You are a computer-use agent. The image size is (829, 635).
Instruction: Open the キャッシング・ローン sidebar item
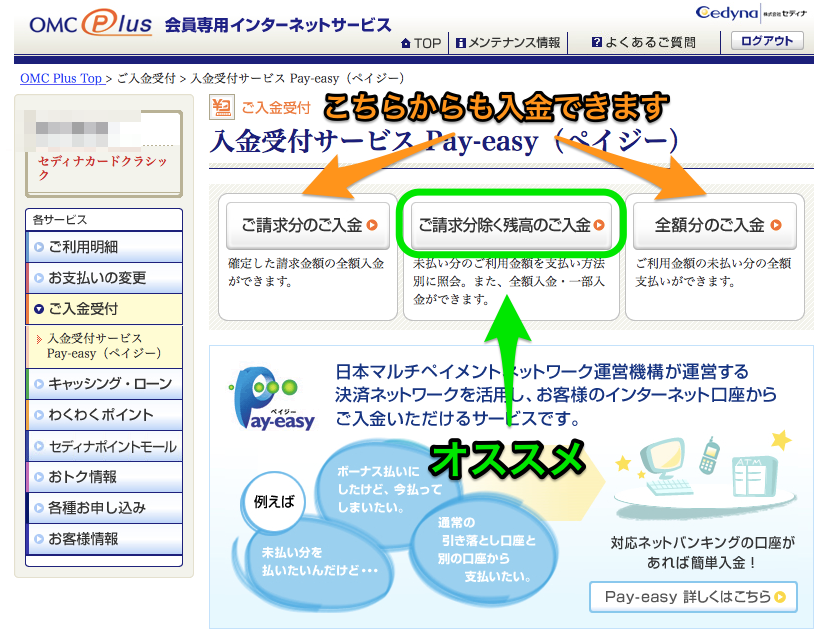click(x=105, y=384)
